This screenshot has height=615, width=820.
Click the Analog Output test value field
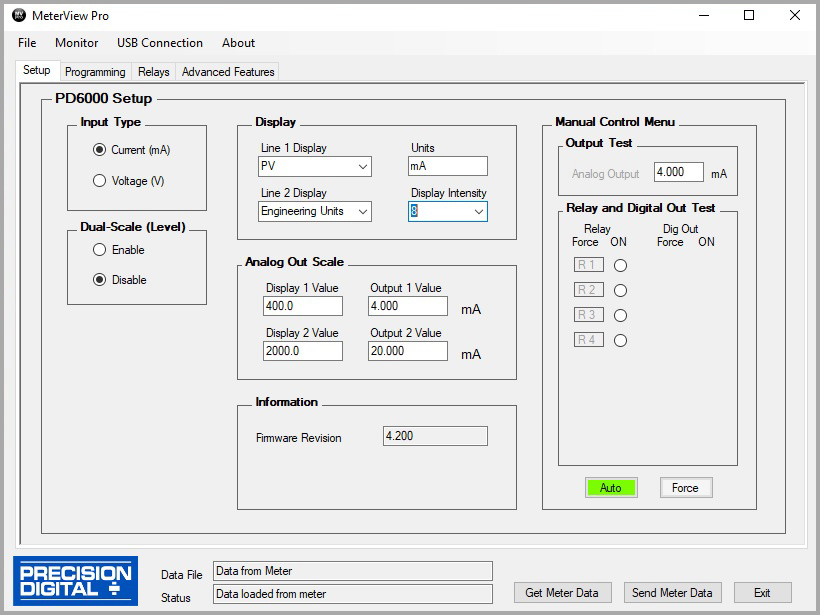679,172
